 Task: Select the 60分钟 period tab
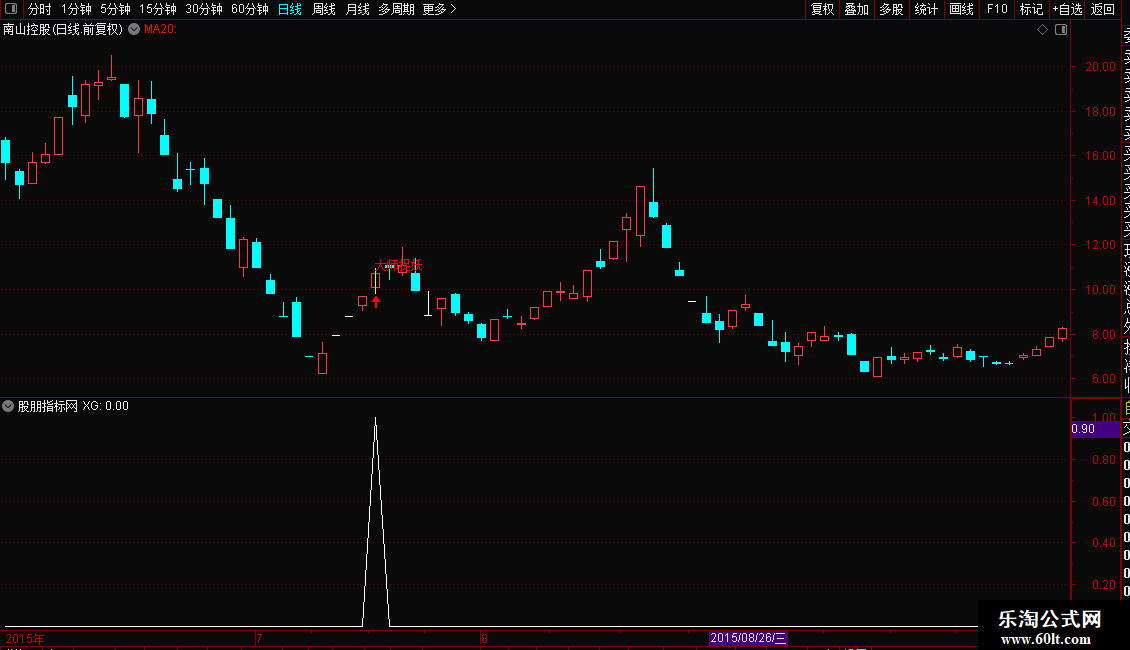250,9
